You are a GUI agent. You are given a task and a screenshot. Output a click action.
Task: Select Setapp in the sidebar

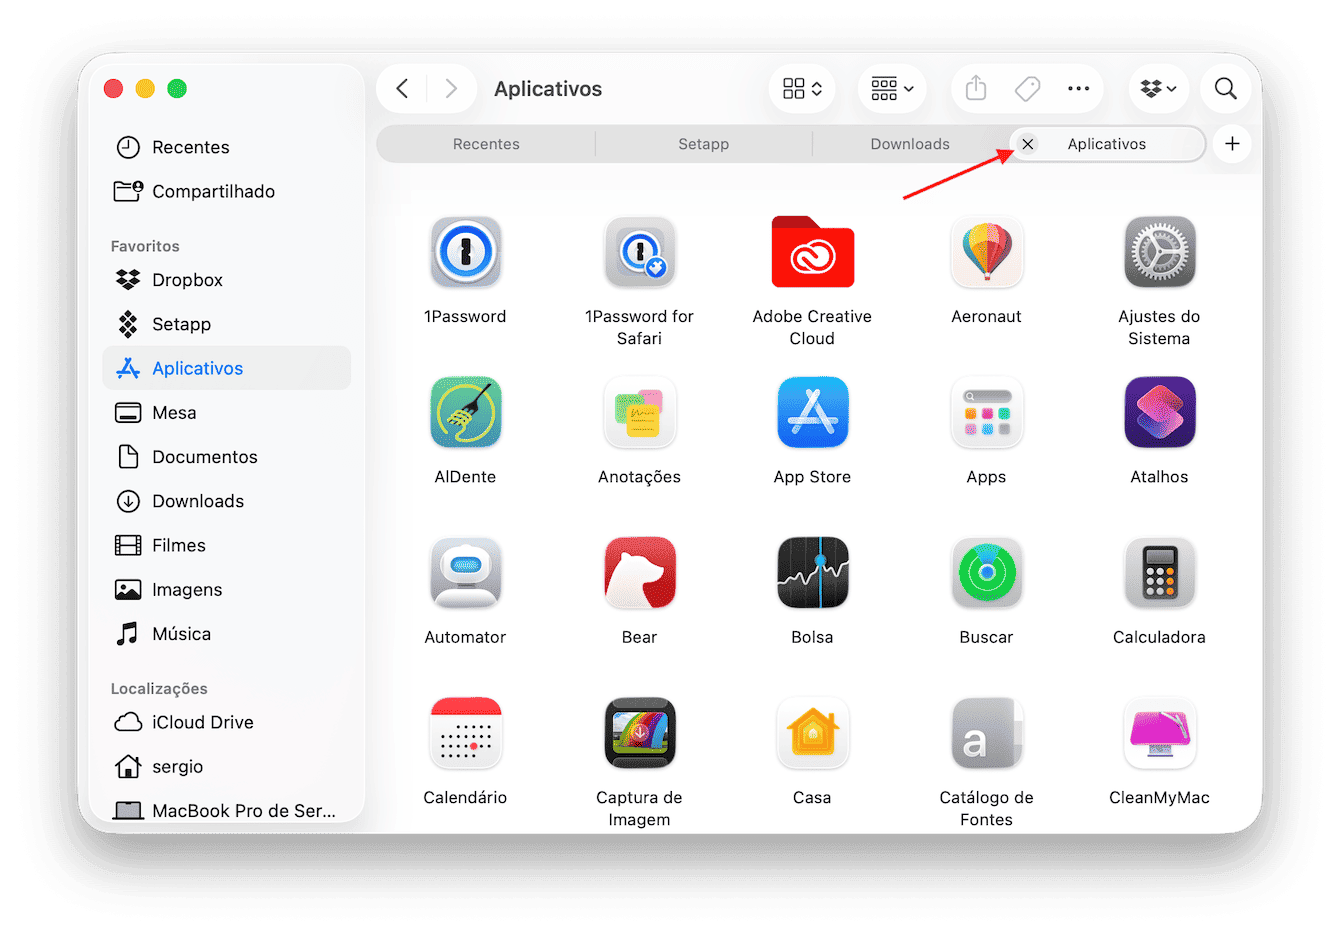[227, 324]
